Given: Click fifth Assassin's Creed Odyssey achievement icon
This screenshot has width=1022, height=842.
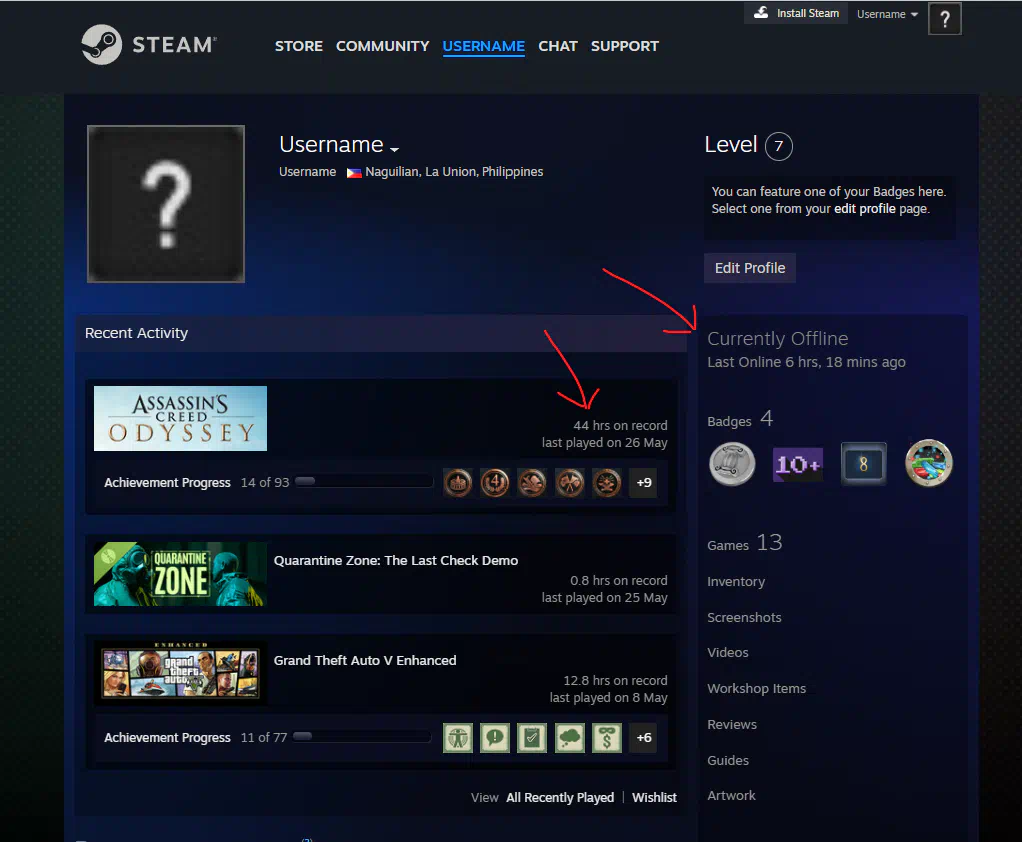Looking at the screenshot, I should click(607, 483).
